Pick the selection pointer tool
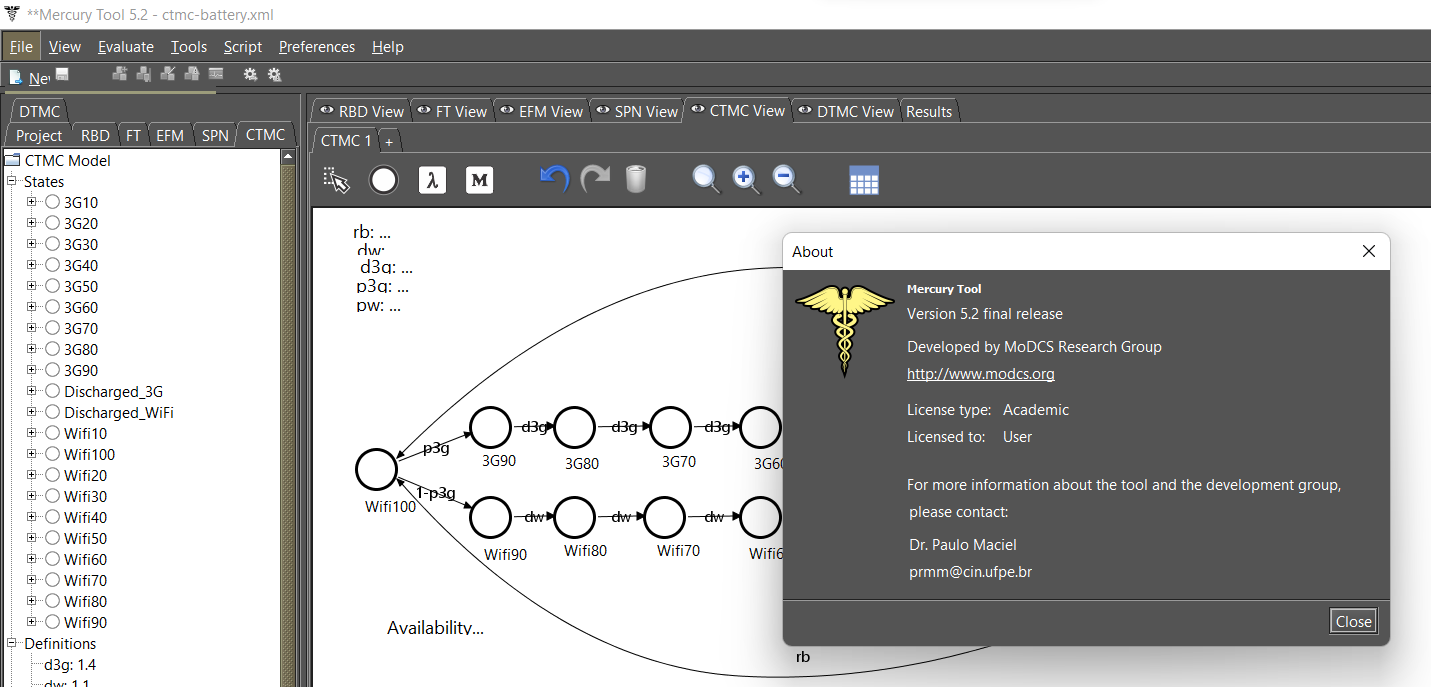Viewport: 1431px width, 687px height. point(336,180)
